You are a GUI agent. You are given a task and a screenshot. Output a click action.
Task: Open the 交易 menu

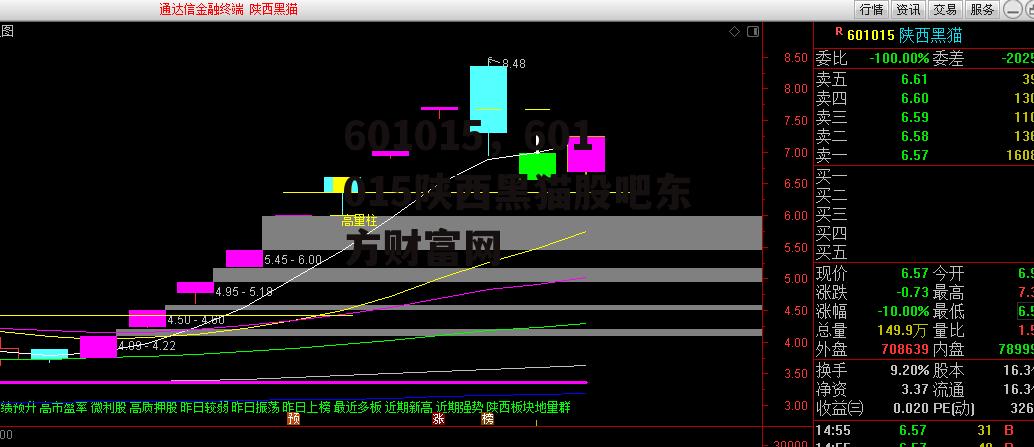945,9
